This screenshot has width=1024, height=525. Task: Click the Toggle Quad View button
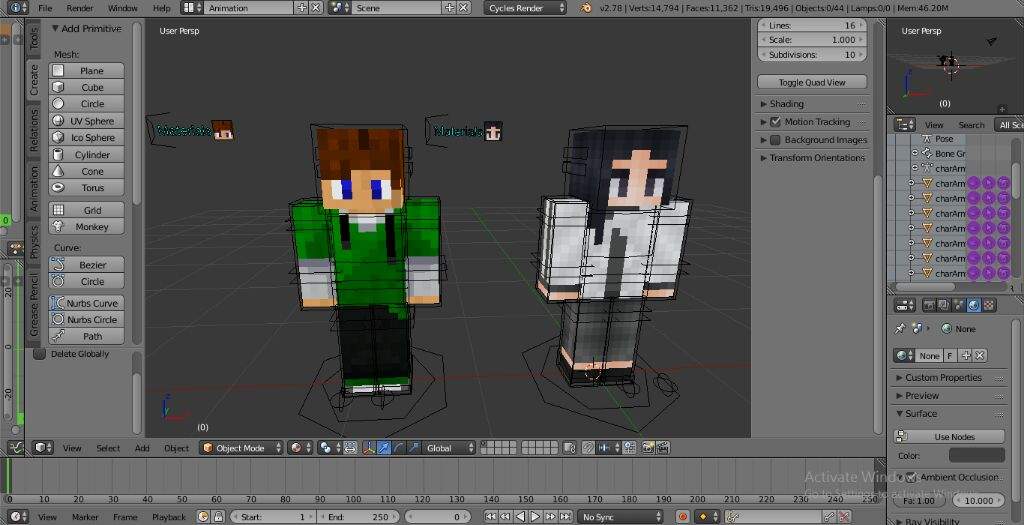pos(812,82)
